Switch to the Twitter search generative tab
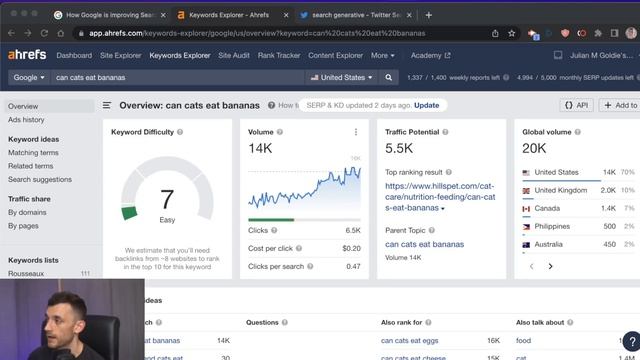 click(356, 15)
